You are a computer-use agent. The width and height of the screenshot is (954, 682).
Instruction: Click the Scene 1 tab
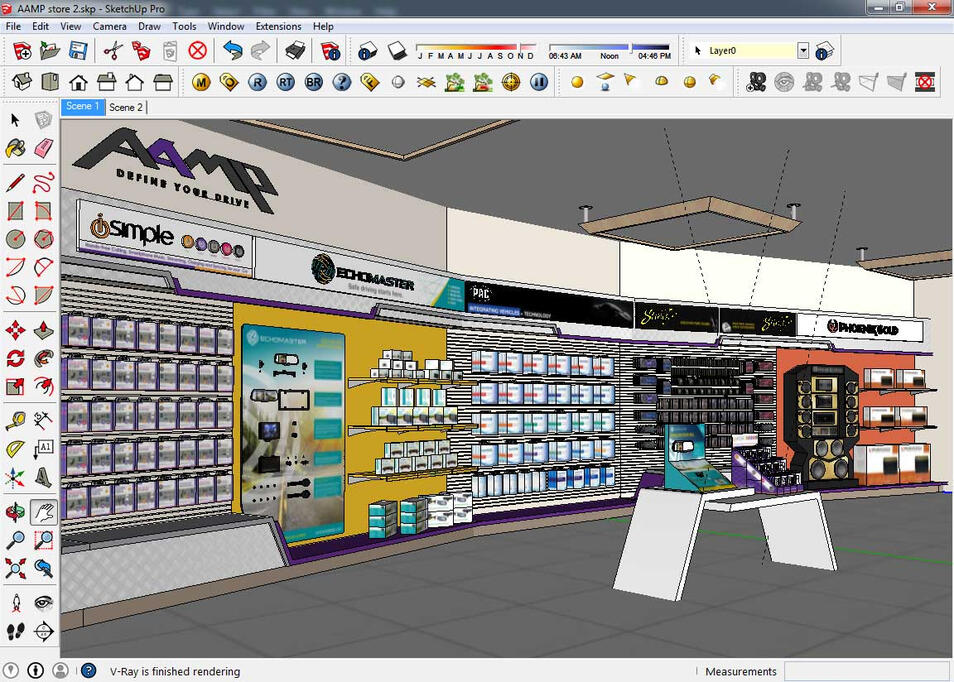pos(82,106)
